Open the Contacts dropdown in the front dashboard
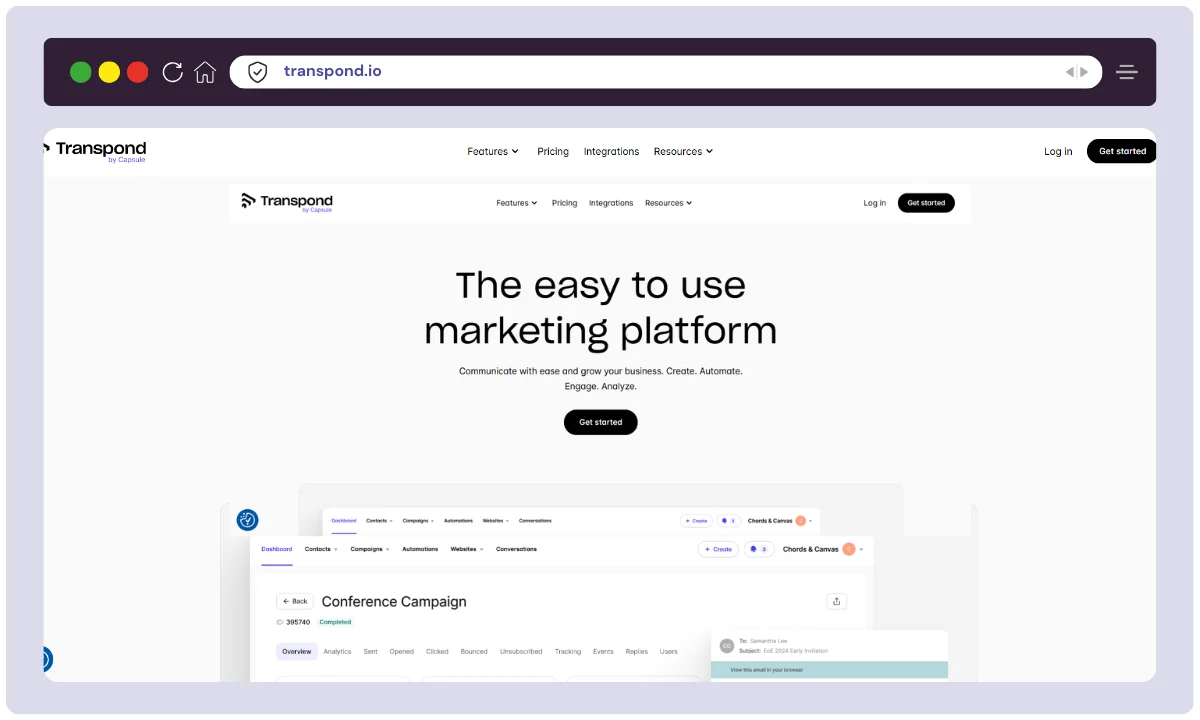Viewport: 1200px width, 720px height. pyautogui.click(x=321, y=549)
